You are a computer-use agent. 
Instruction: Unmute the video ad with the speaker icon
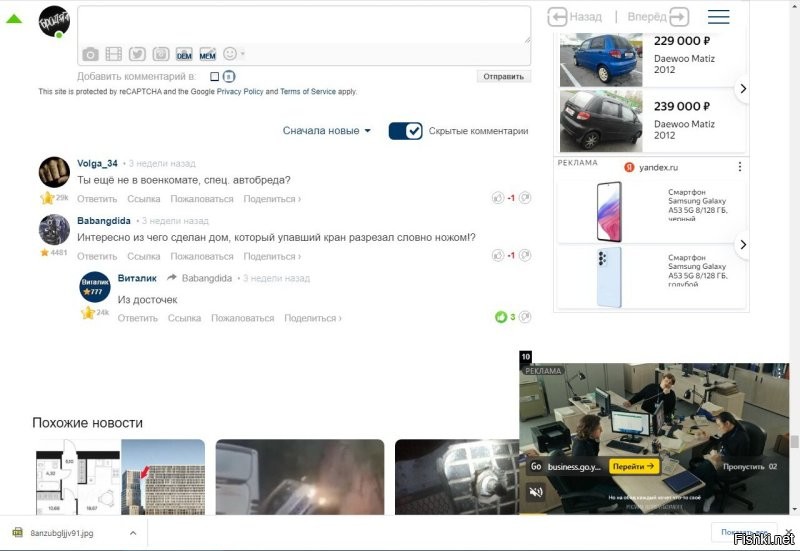tap(536, 492)
